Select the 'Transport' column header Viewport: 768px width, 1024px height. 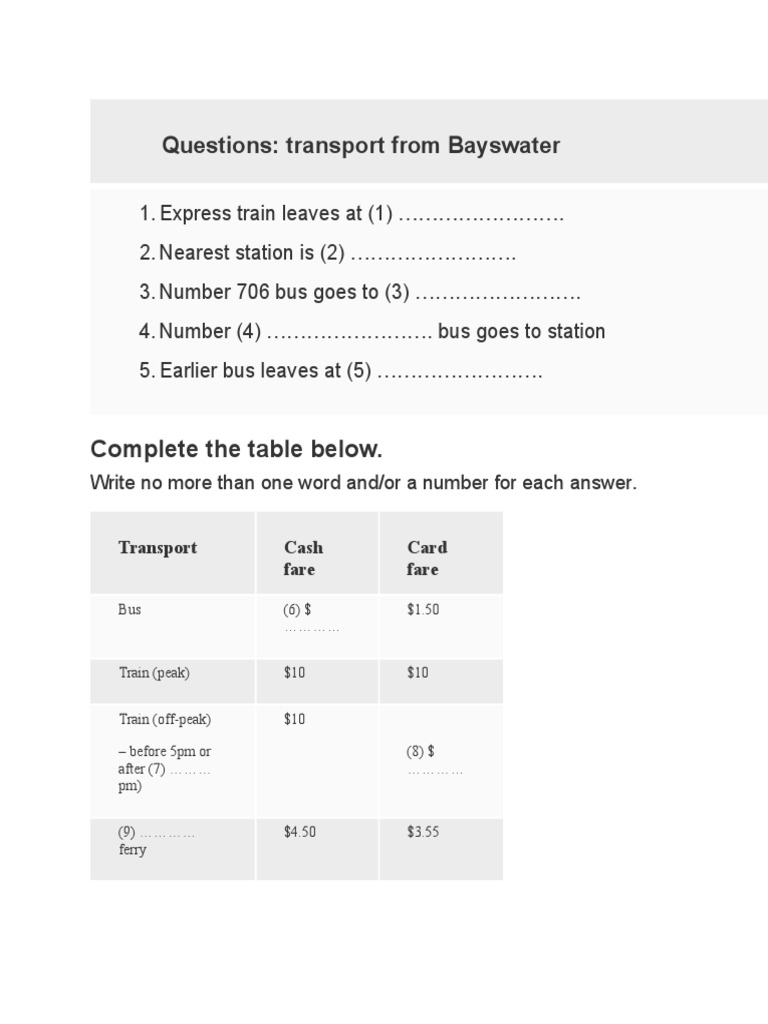tap(157, 547)
